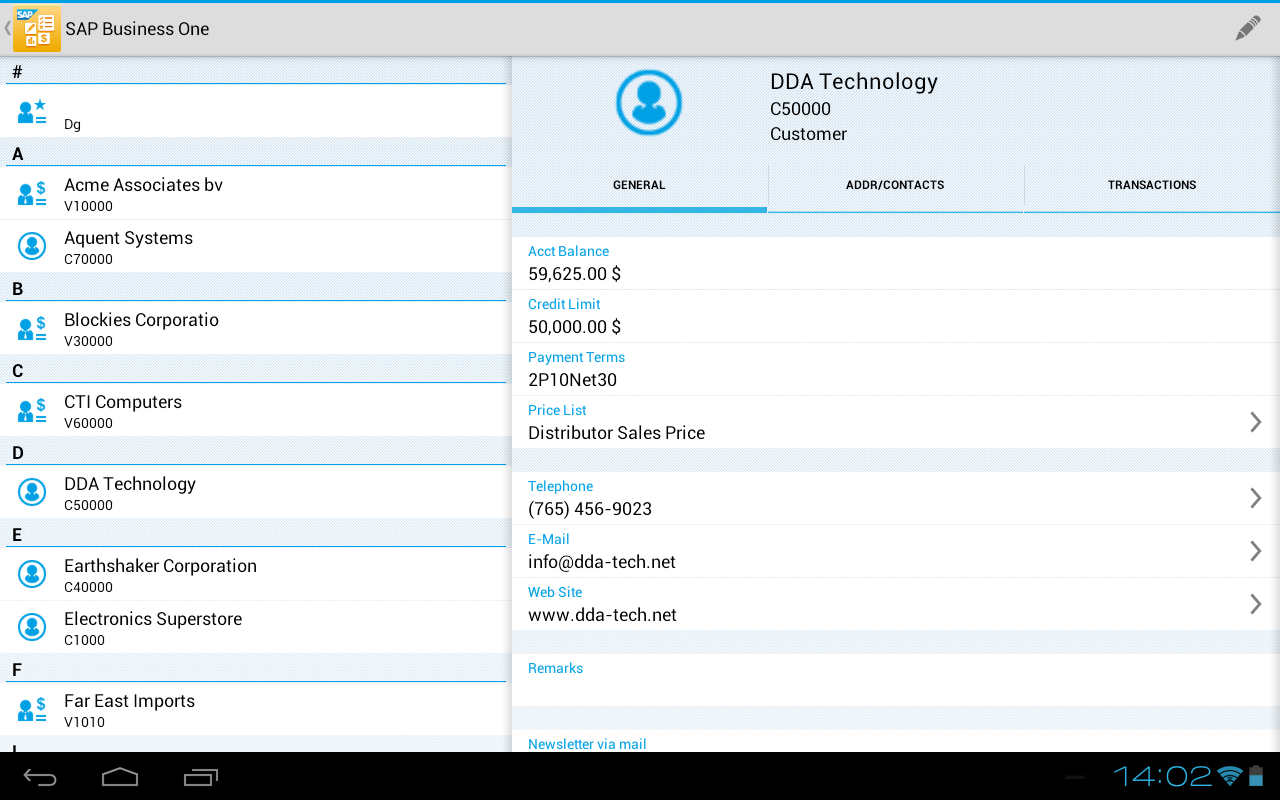Open the E-Mail entry chevron
This screenshot has height=800, width=1280.
point(1256,551)
